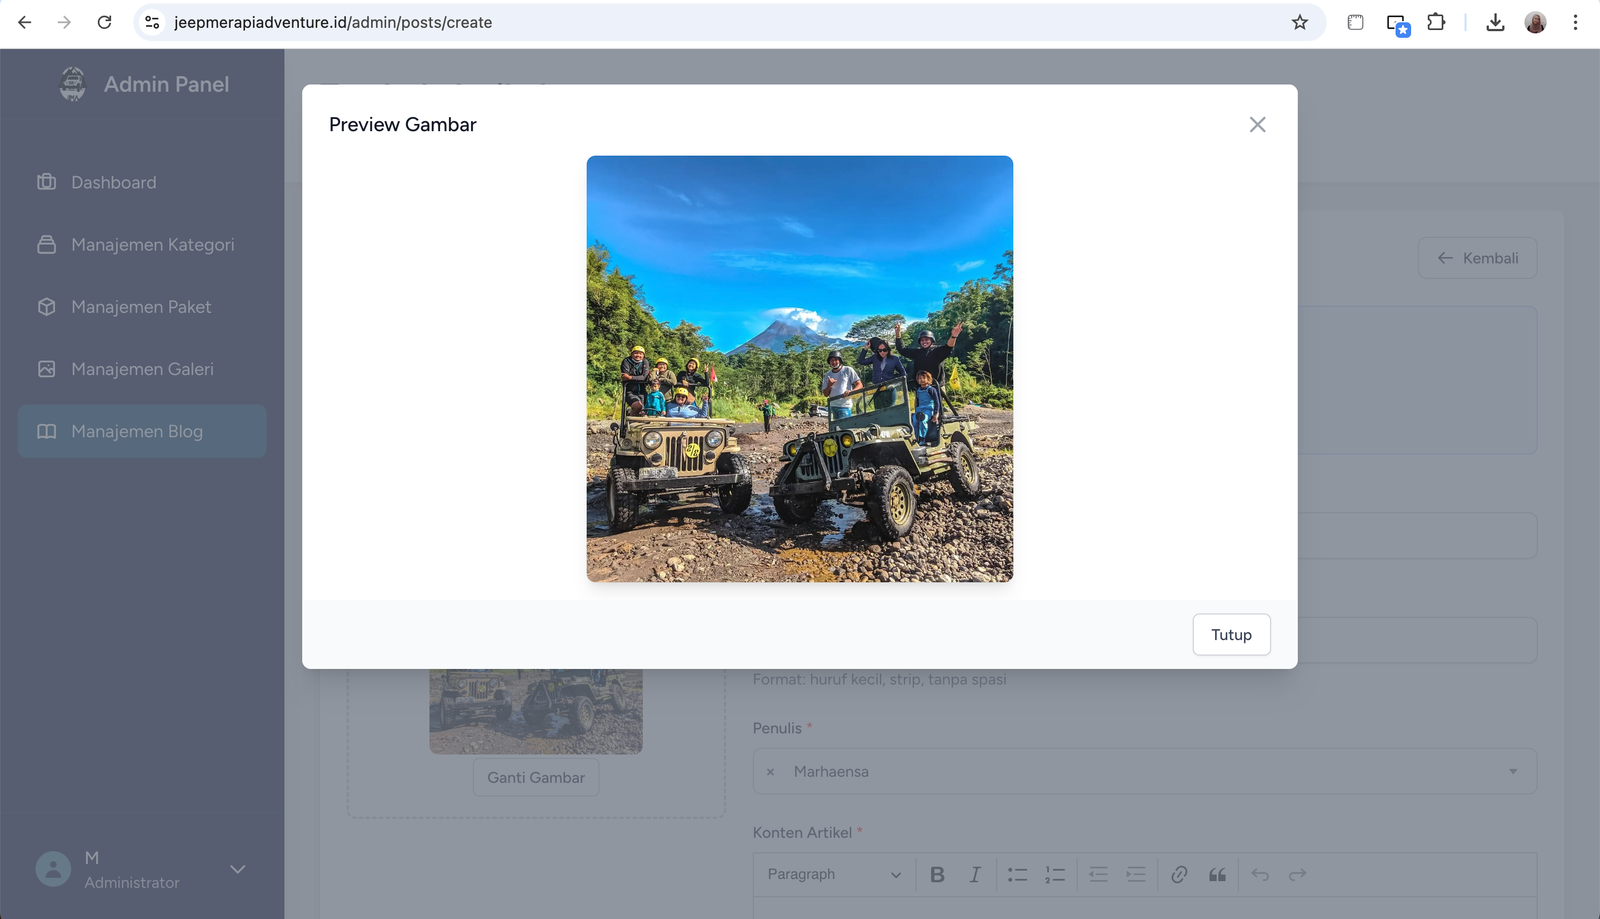Toggle italic formatting in editor

[975, 874]
